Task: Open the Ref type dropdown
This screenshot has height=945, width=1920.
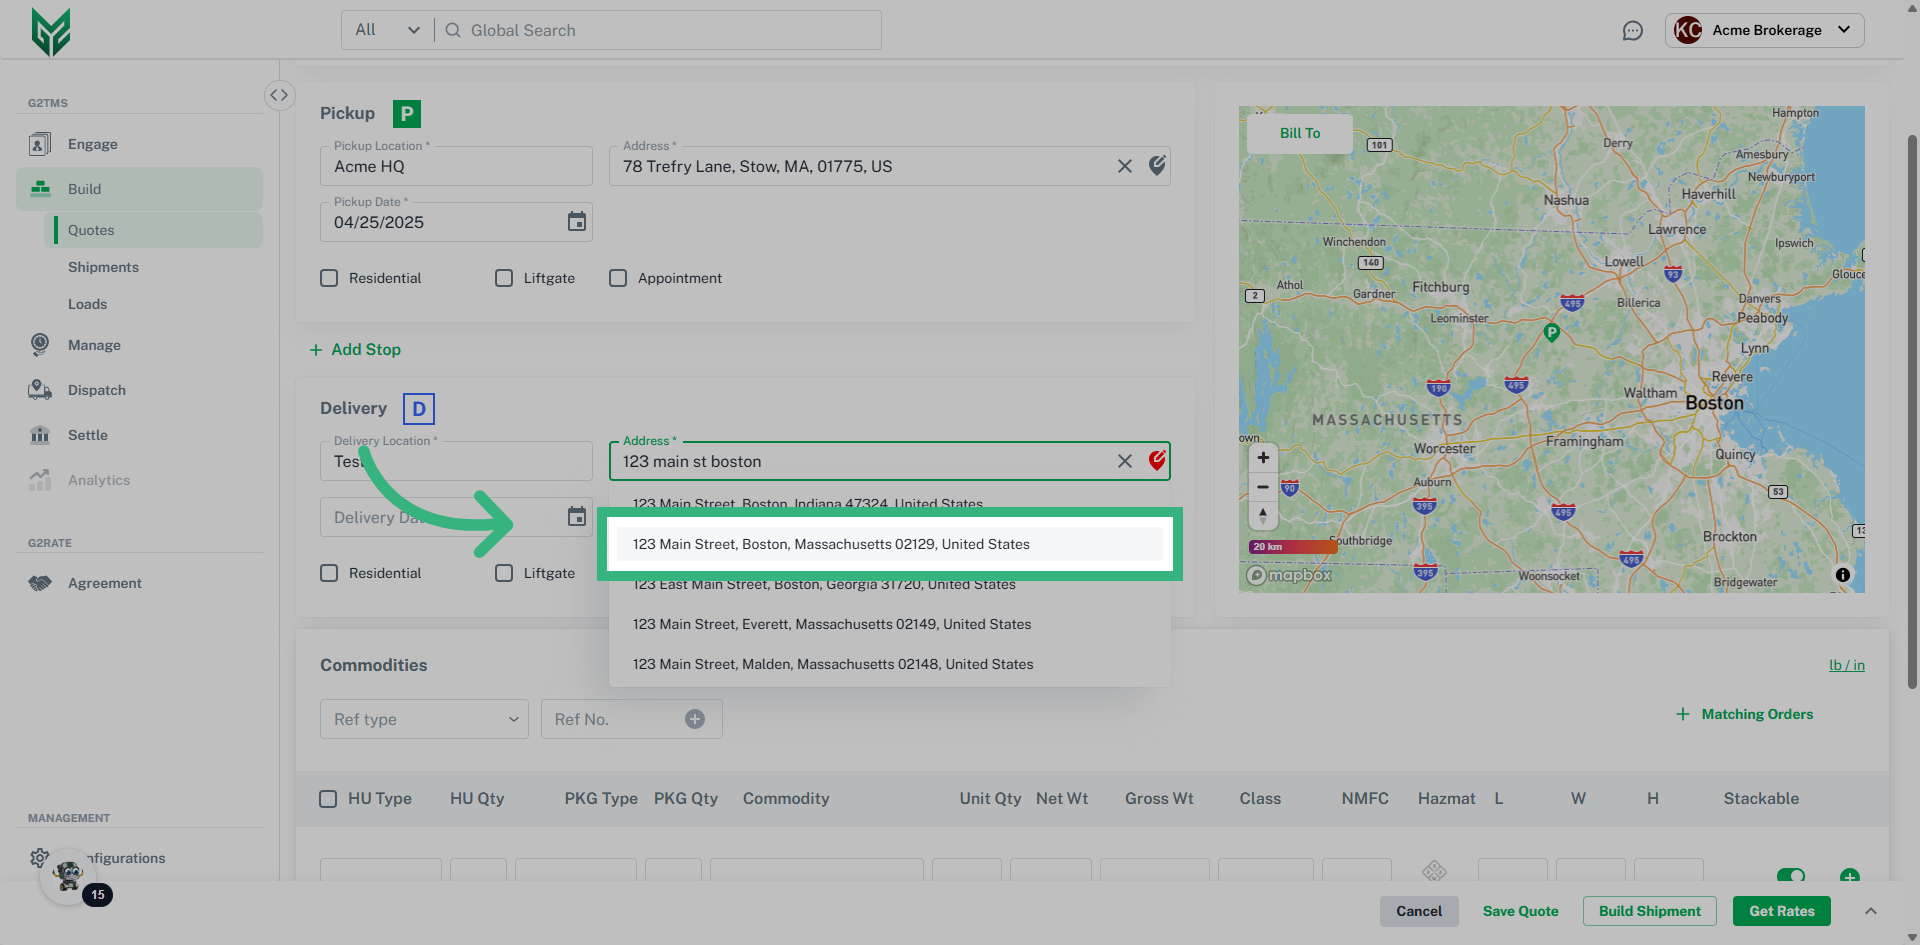Action: pos(424,719)
